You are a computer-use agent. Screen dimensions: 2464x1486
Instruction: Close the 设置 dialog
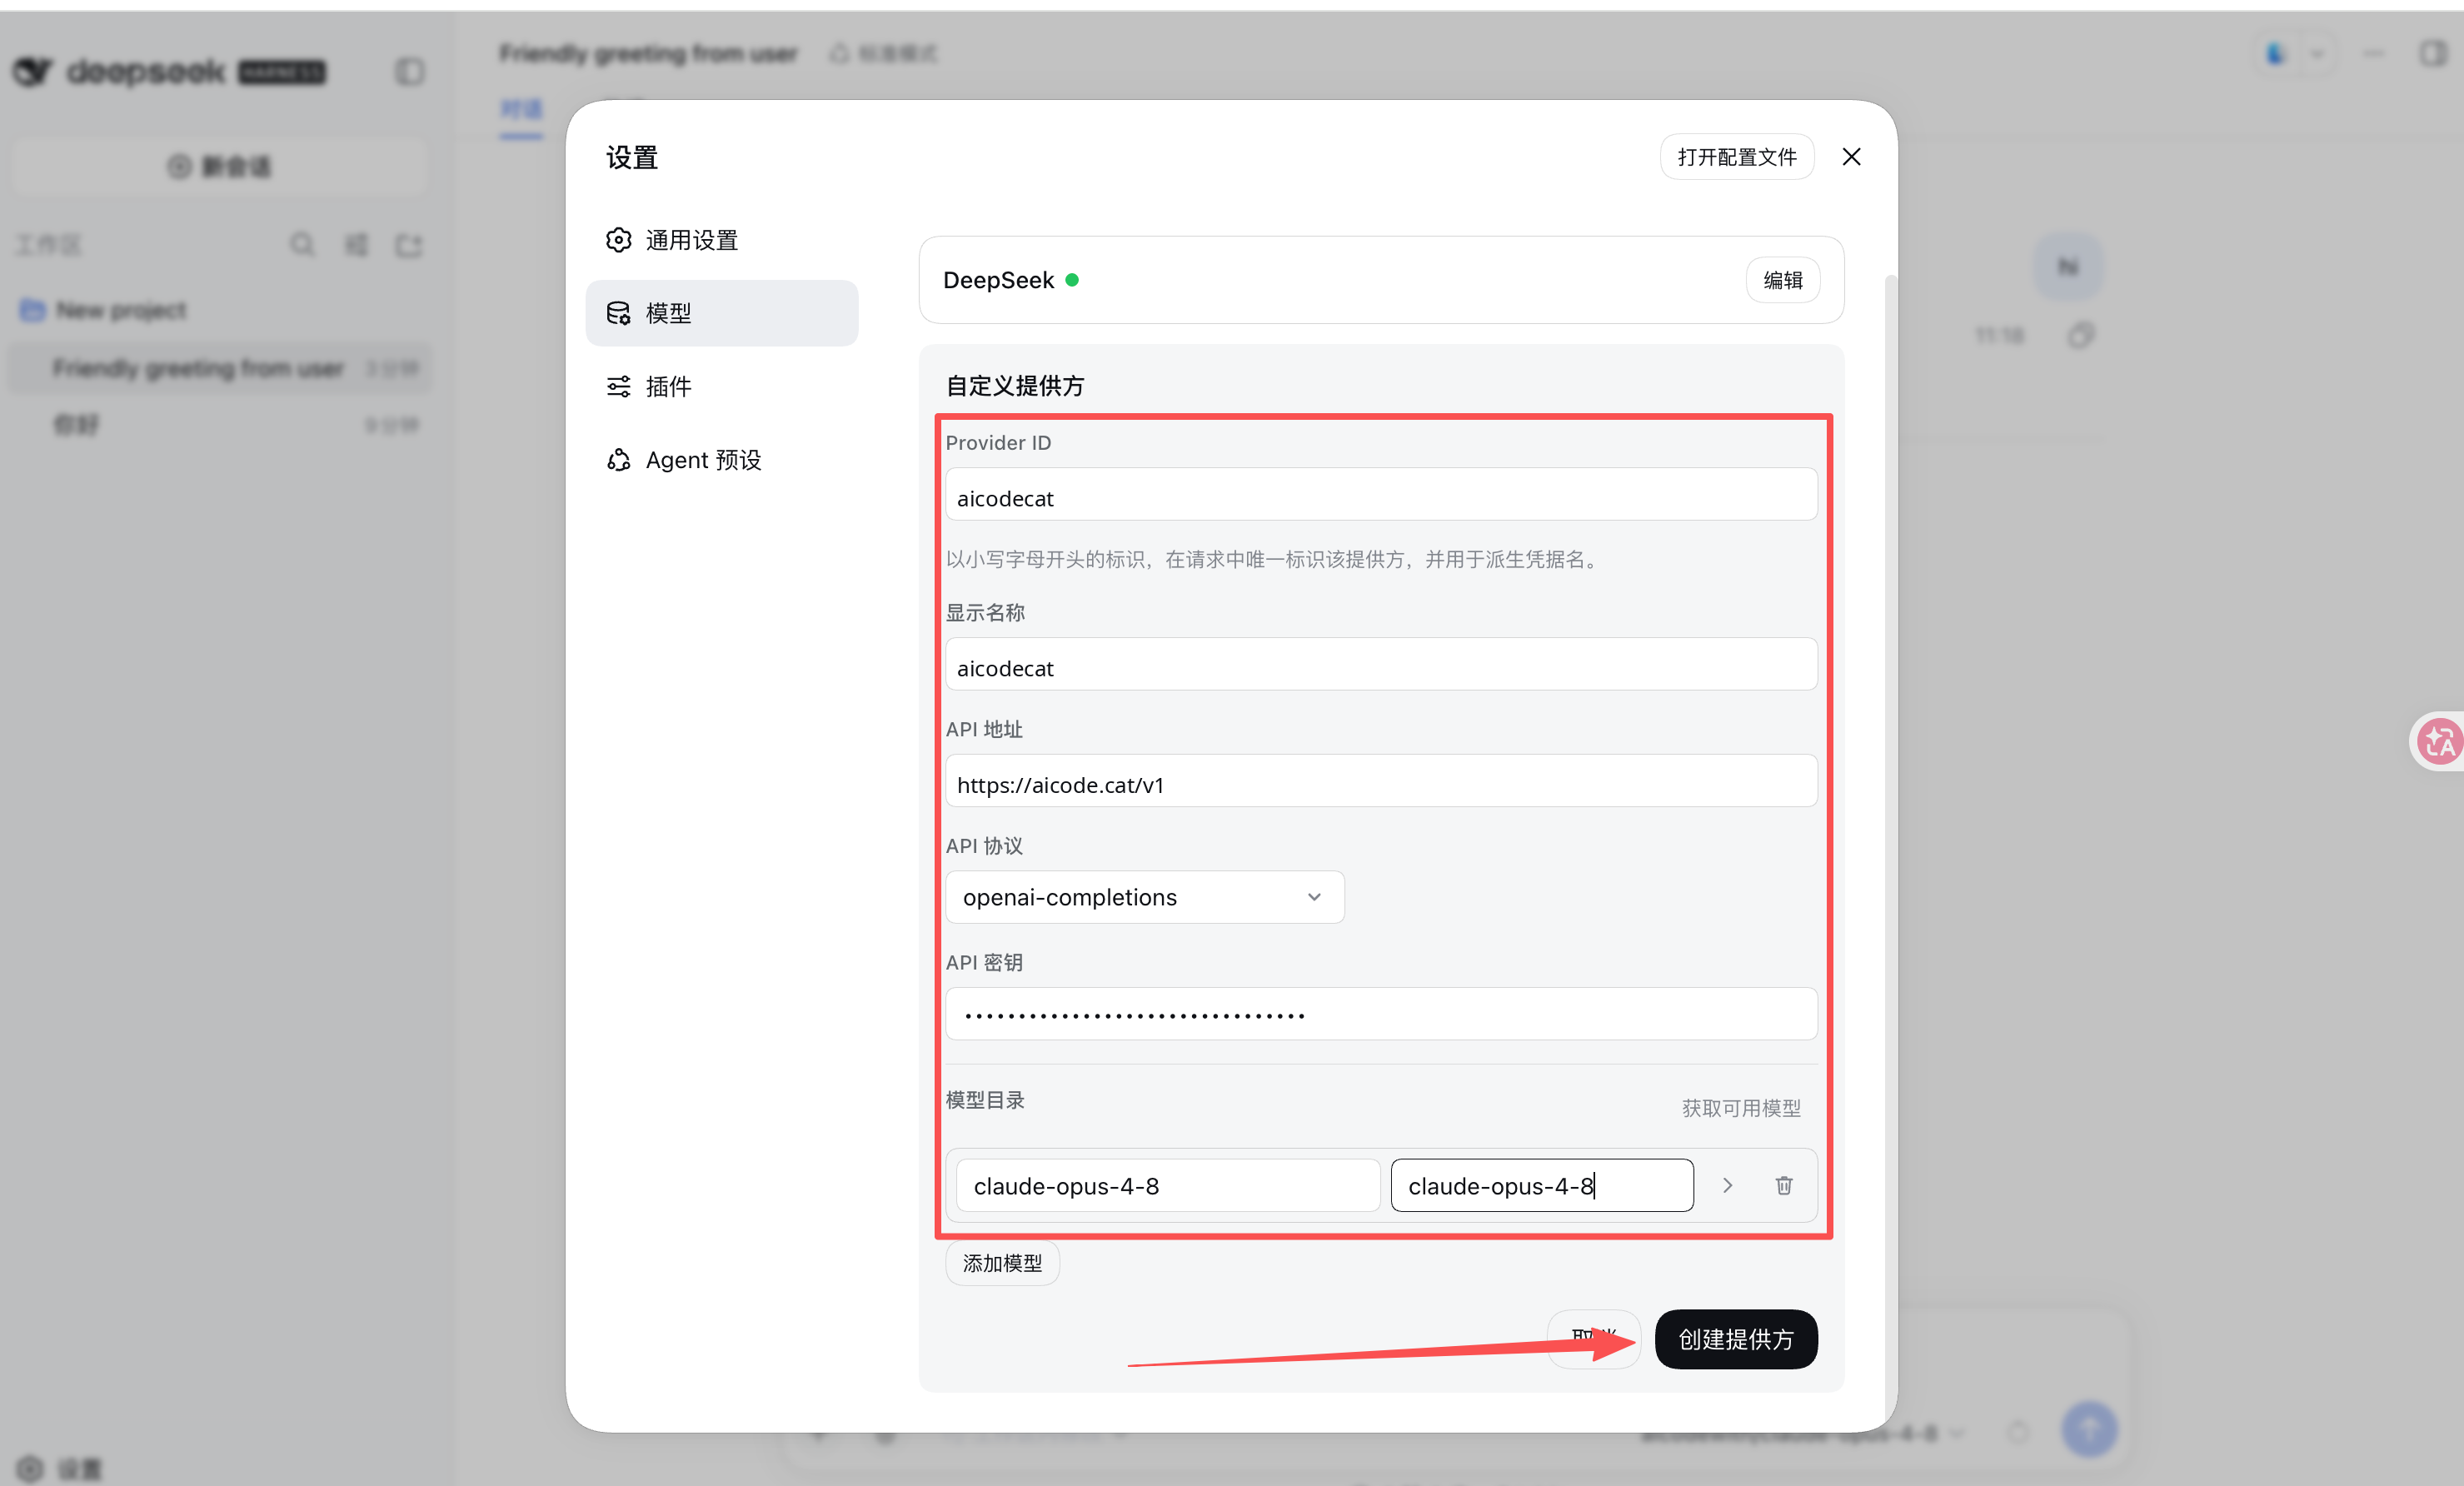coord(1852,157)
